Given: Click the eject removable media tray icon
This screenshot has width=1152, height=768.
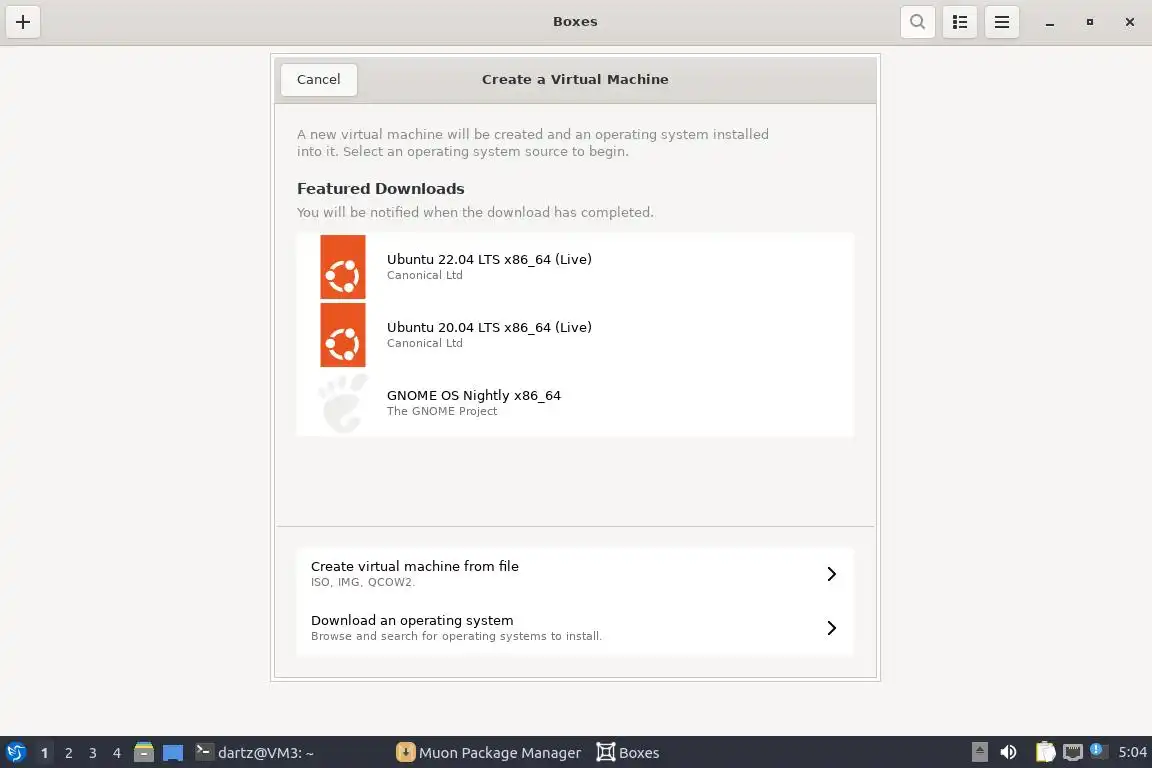Looking at the screenshot, I should 979,752.
